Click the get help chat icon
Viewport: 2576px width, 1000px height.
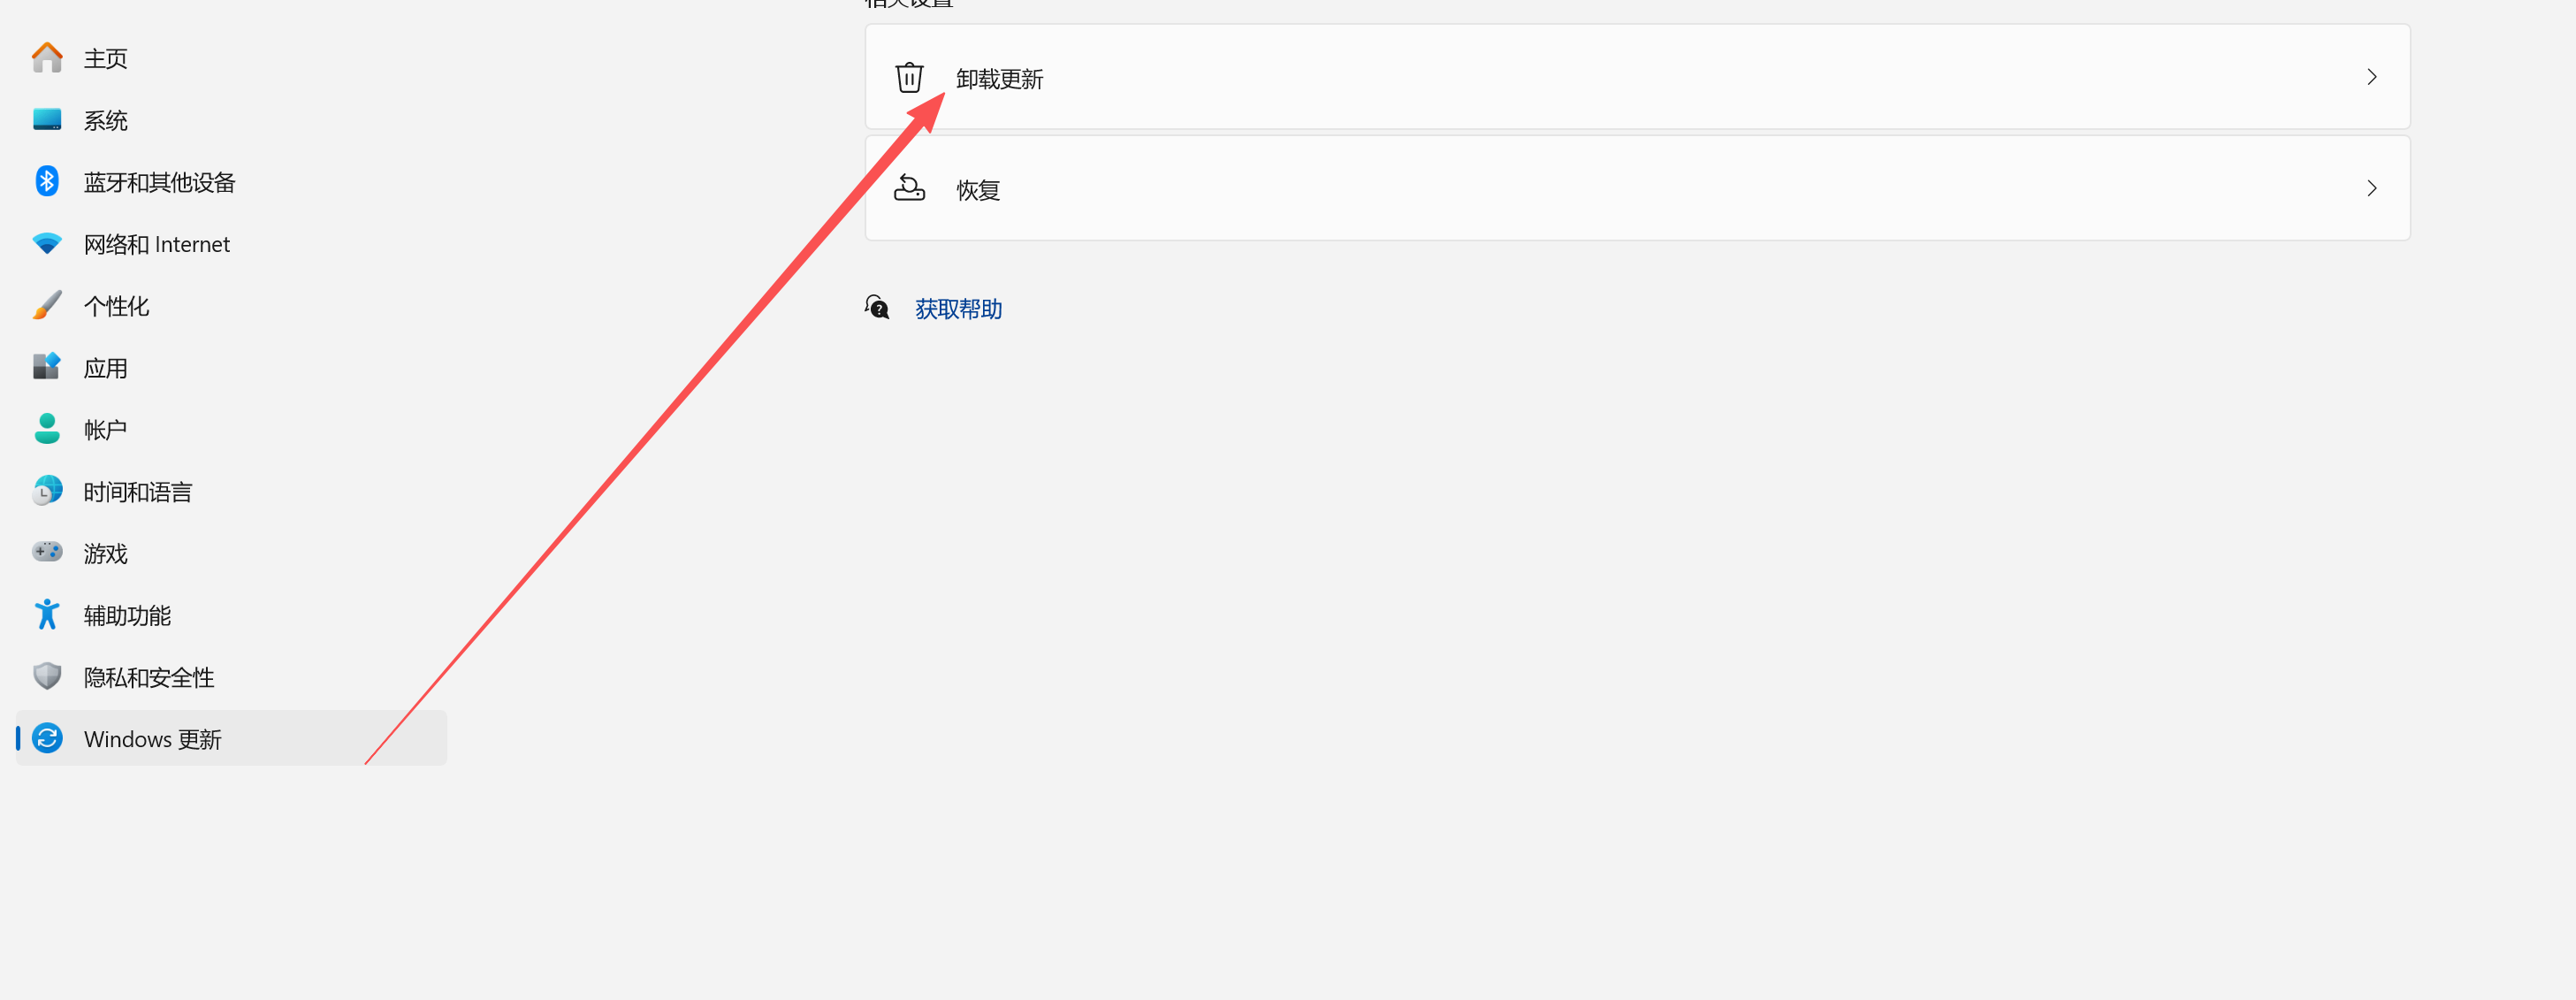877,307
